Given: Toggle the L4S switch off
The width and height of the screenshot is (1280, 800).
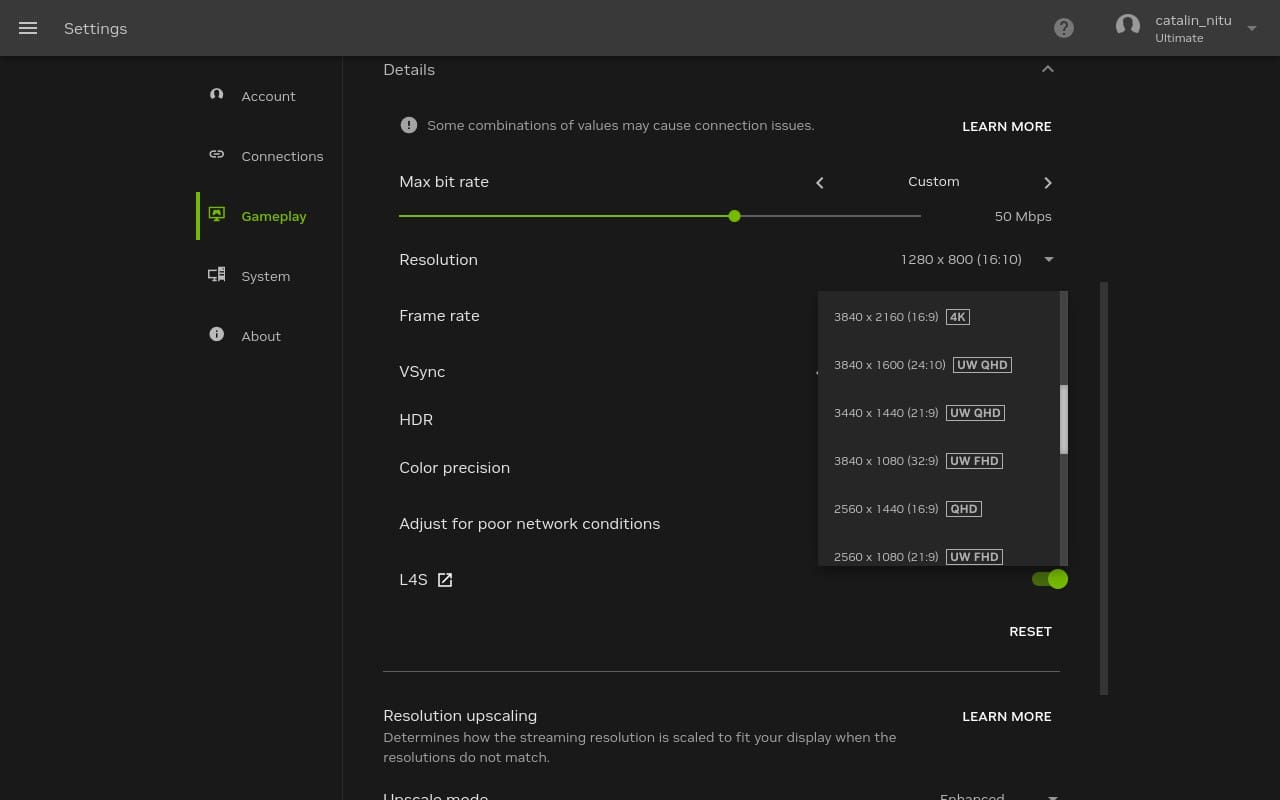Looking at the screenshot, I should pos(1049,579).
